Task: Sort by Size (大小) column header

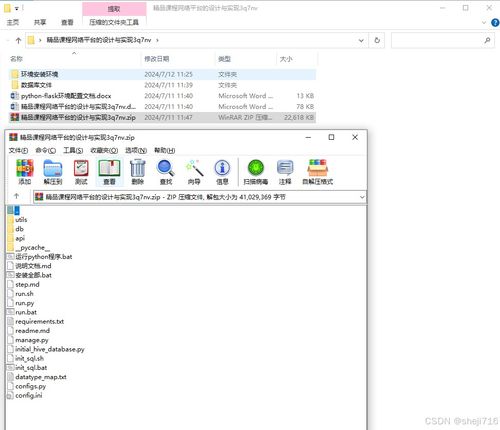Action: point(286,59)
